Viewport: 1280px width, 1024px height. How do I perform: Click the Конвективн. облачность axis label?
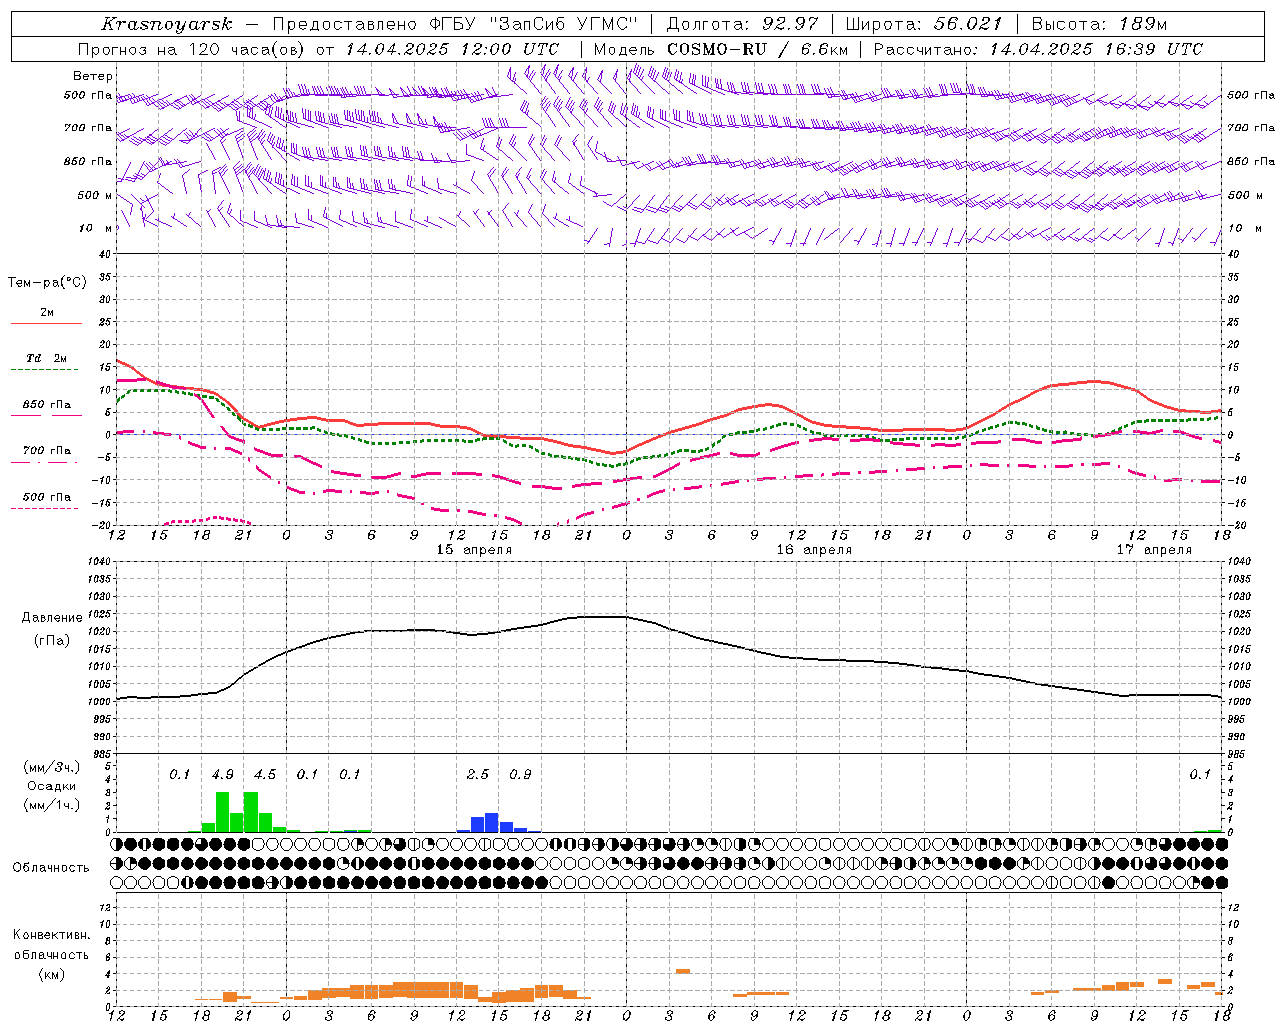point(51,955)
